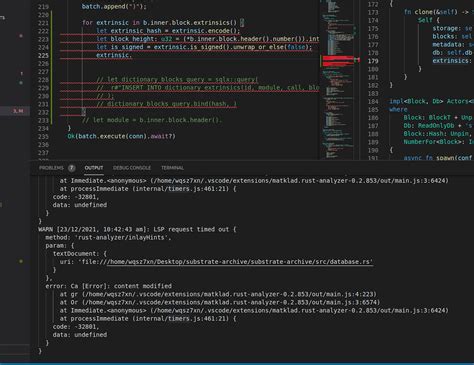Click the 'db: self.db' line in right editor

click(452, 53)
